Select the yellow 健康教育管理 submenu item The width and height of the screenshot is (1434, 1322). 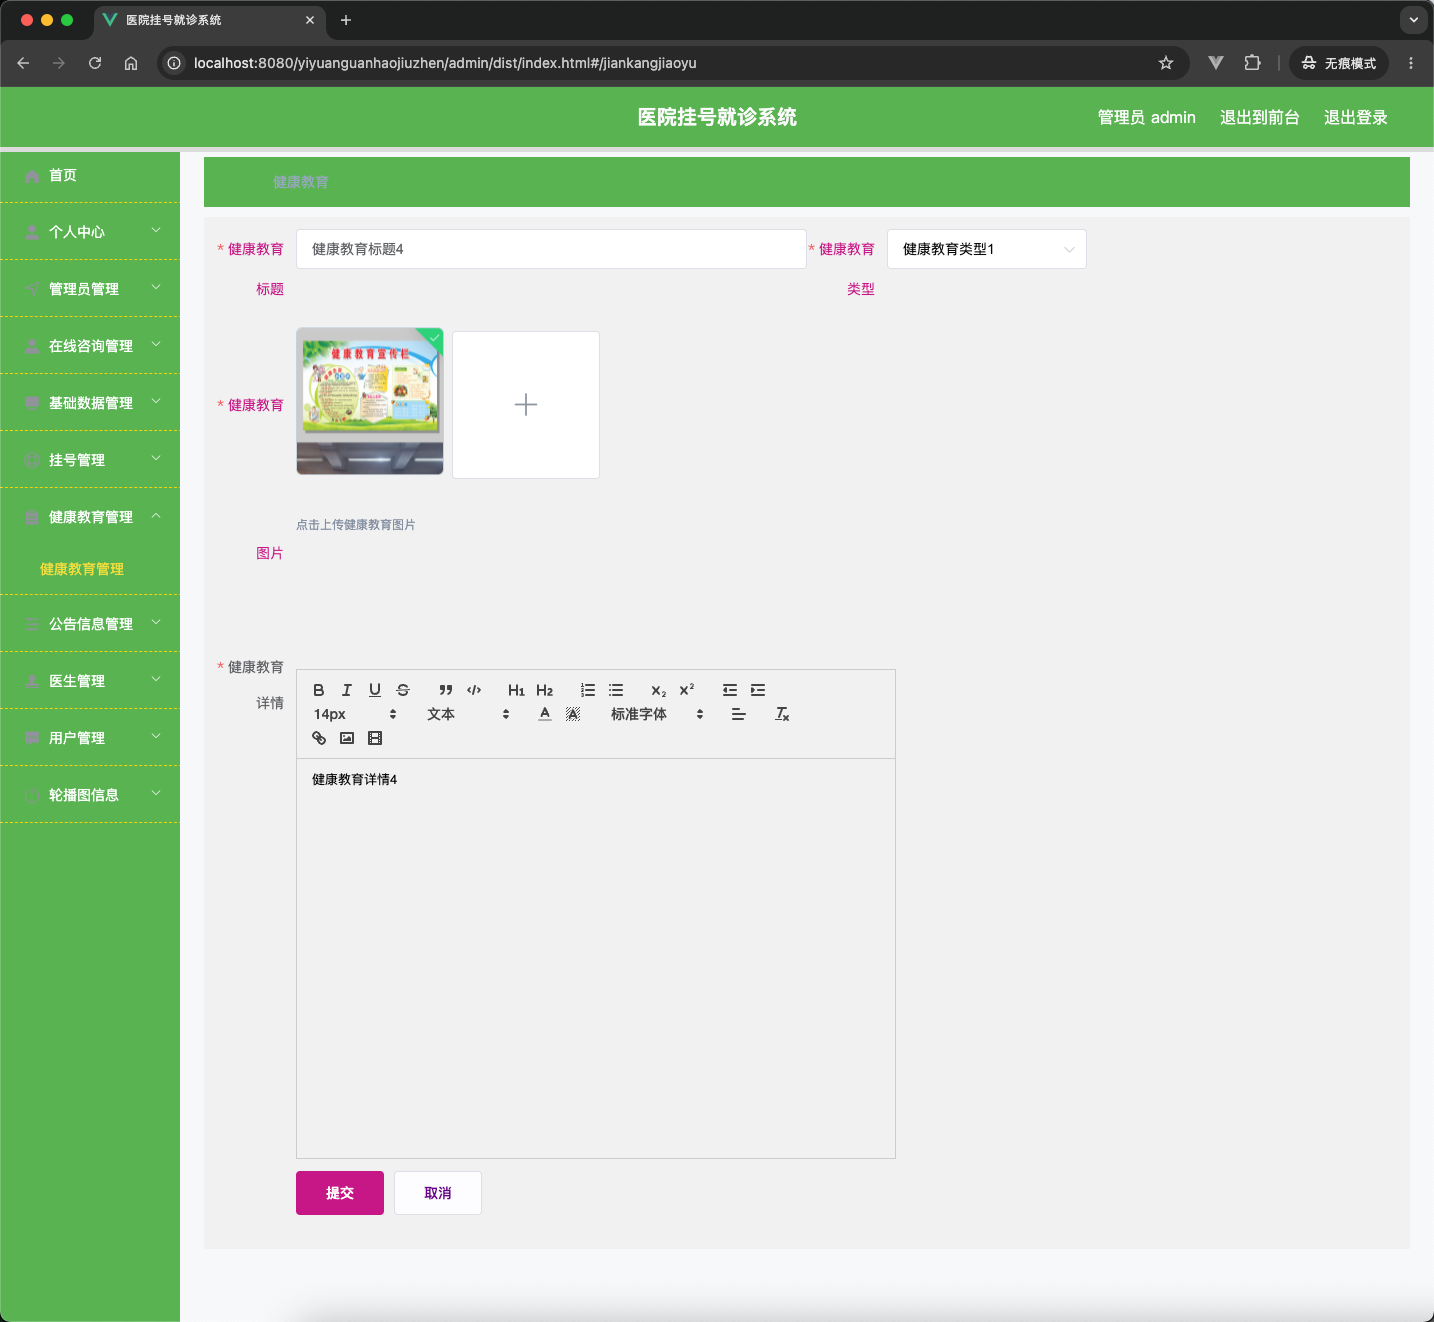pos(82,569)
